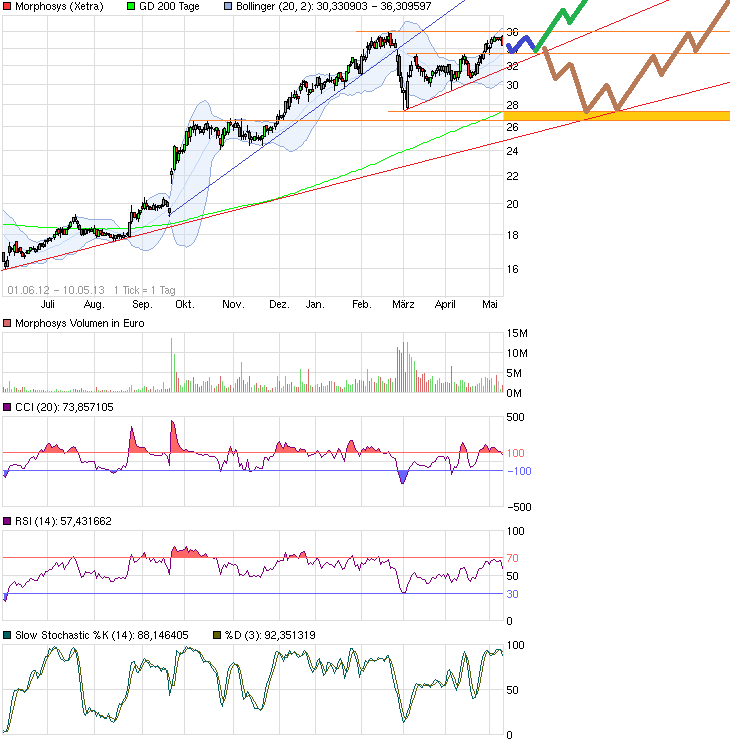Click the 15M label on volume axis
This screenshot has height=743, width=730.
518,333
